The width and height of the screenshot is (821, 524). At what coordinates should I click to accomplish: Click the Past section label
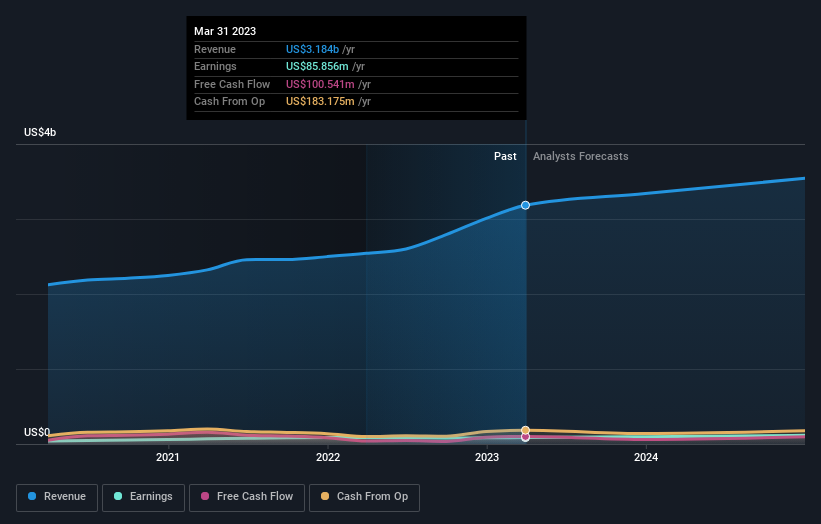click(505, 156)
